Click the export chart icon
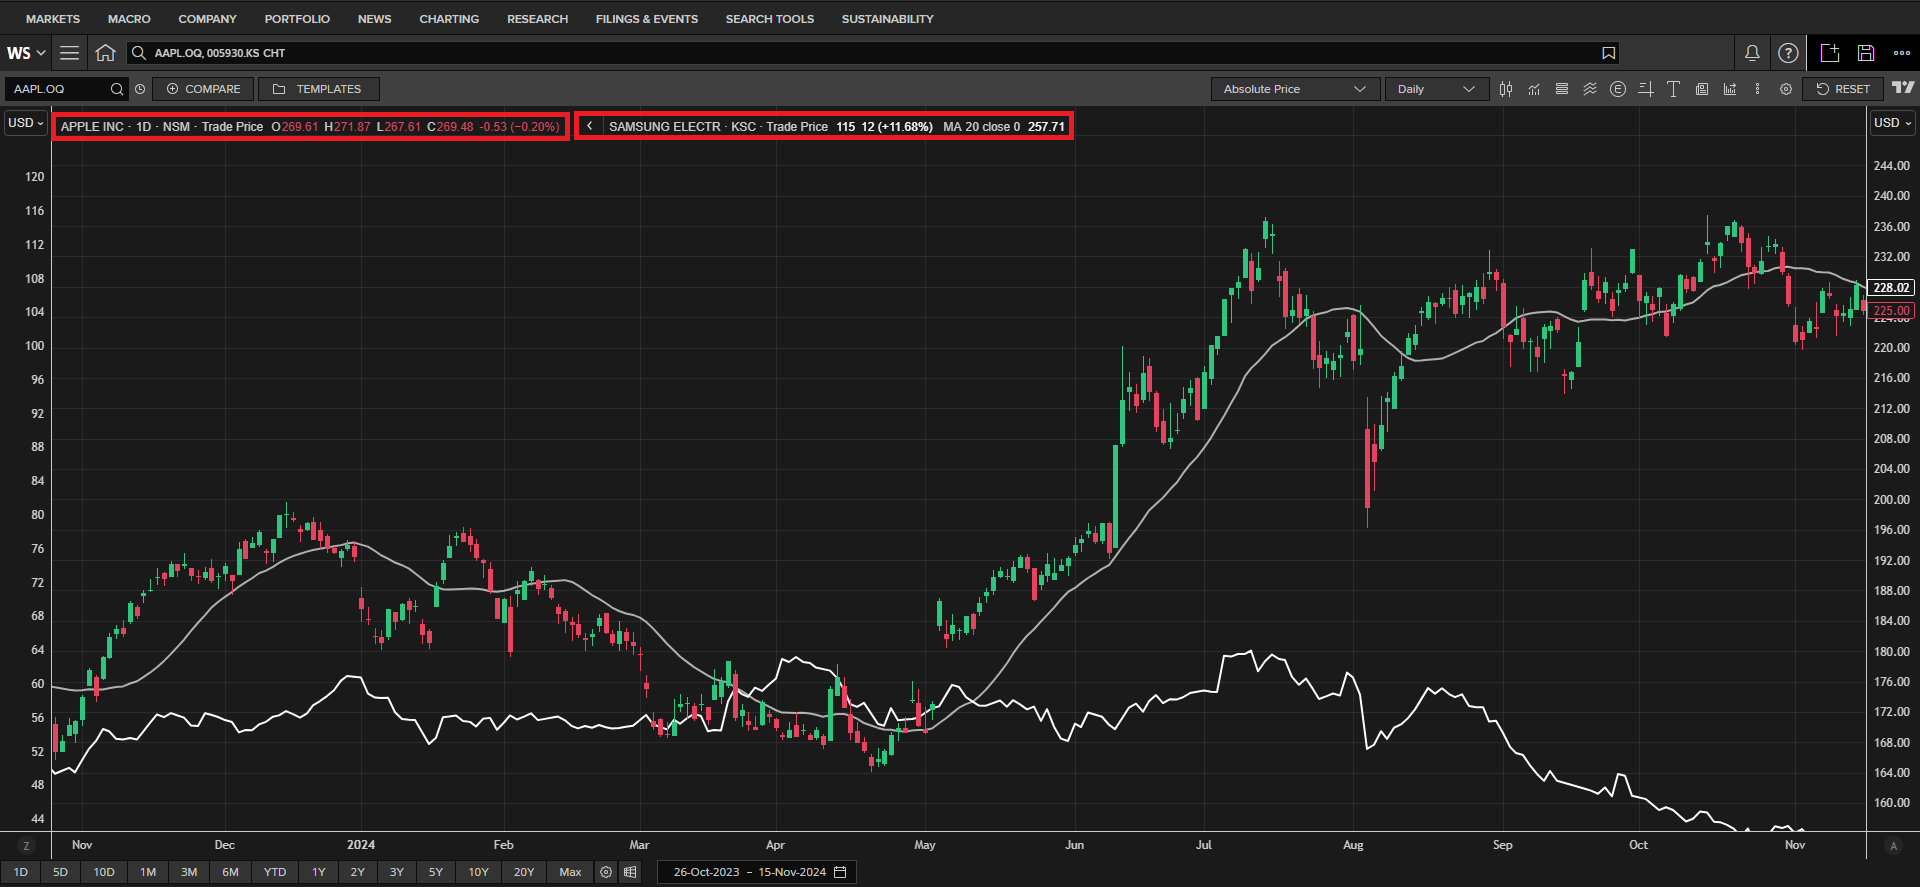The height and width of the screenshot is (887, 1920). click(1730, 89)
